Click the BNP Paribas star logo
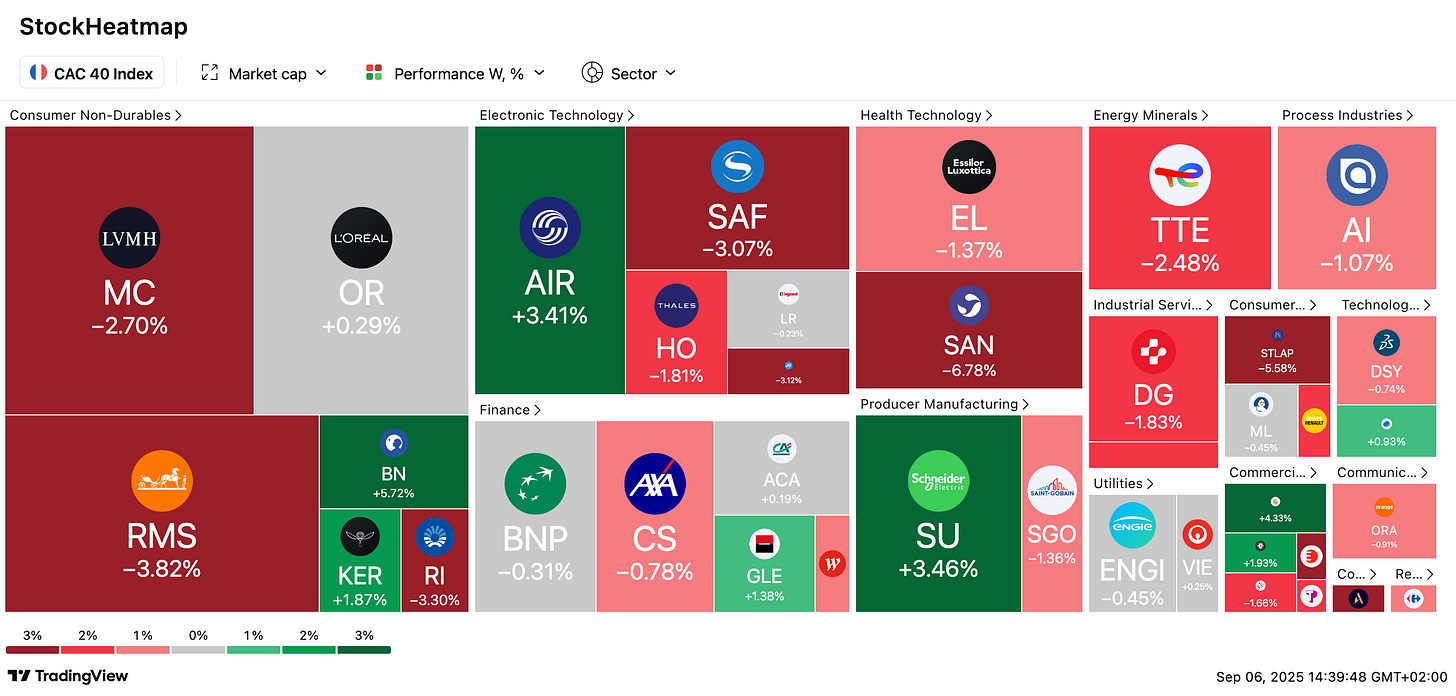1456x696 pixels. (535, 484)
